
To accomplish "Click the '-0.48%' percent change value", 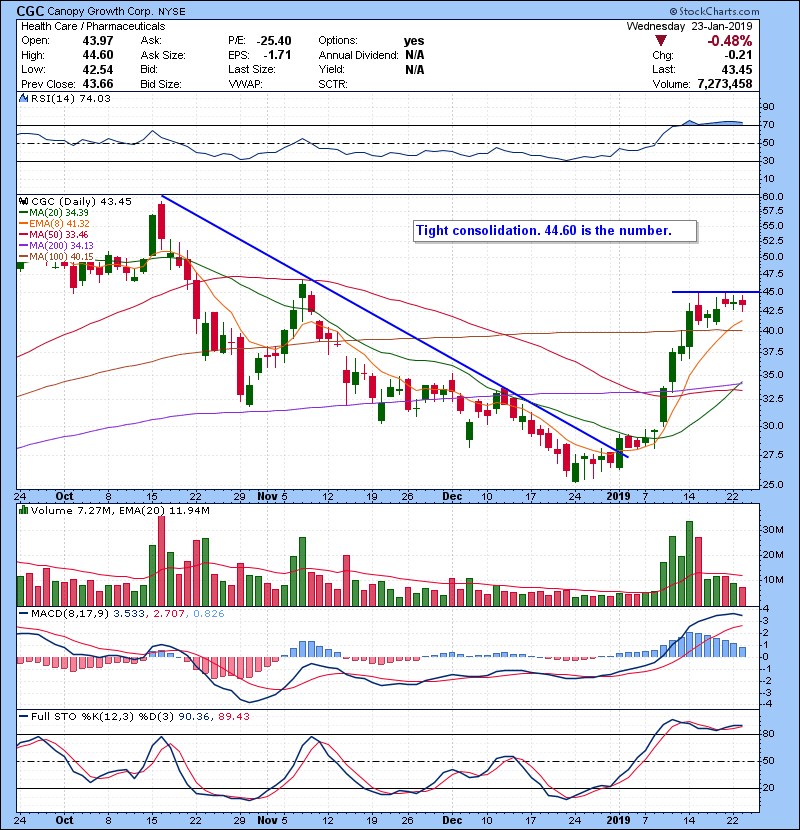I will pyautogui.click(x=730, y=41).
